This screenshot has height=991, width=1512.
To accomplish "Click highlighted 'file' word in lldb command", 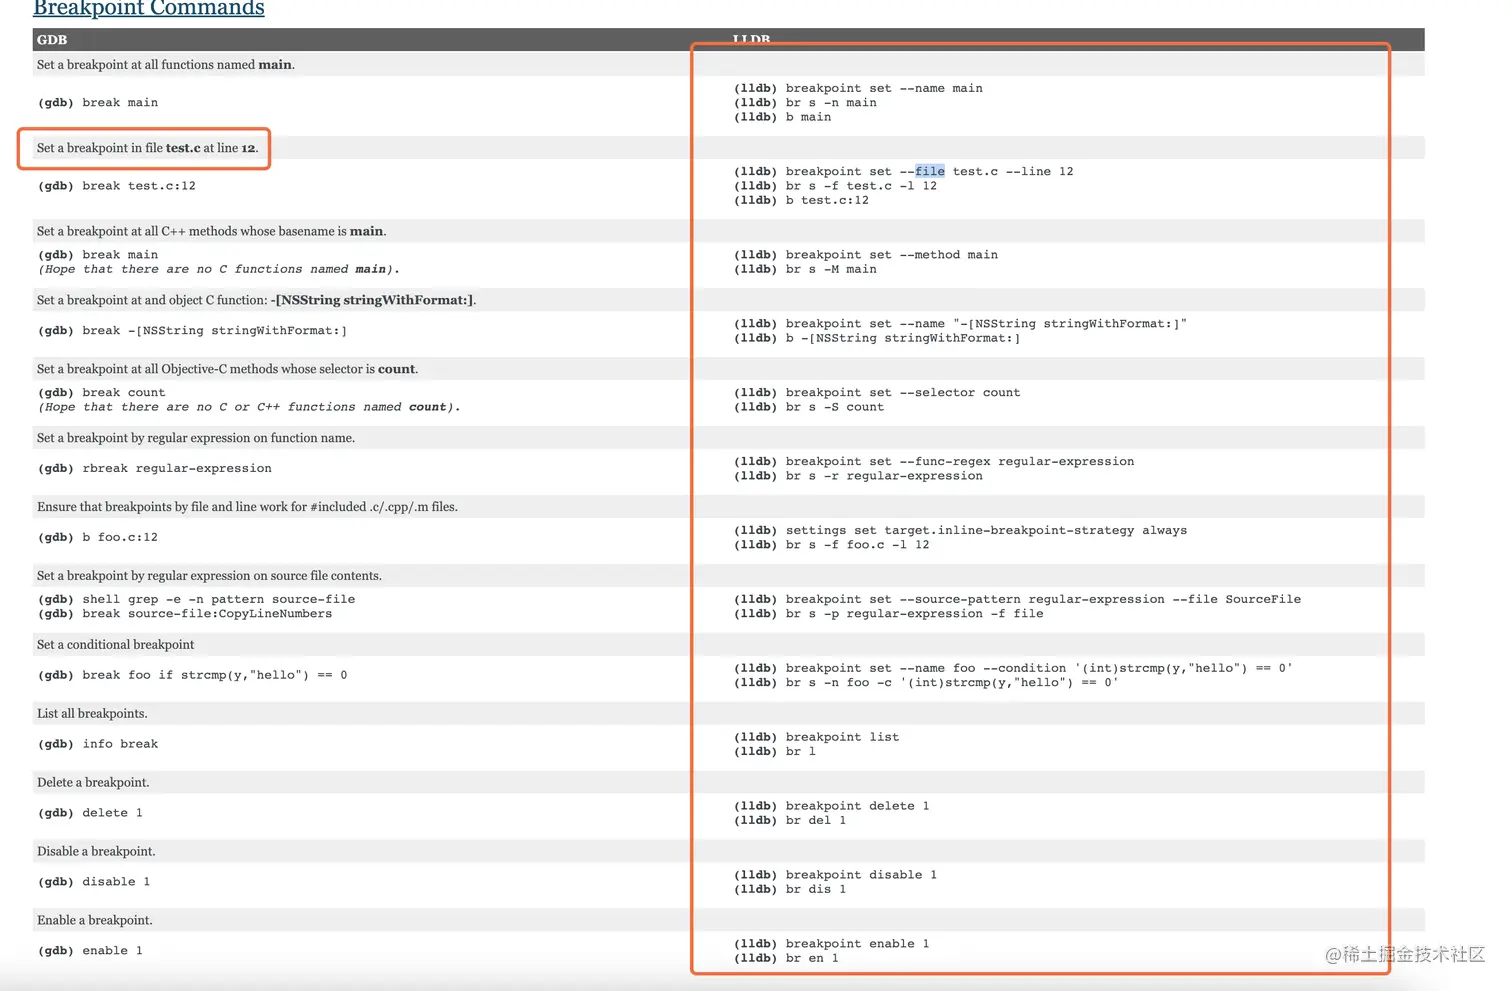I will 929,171.
